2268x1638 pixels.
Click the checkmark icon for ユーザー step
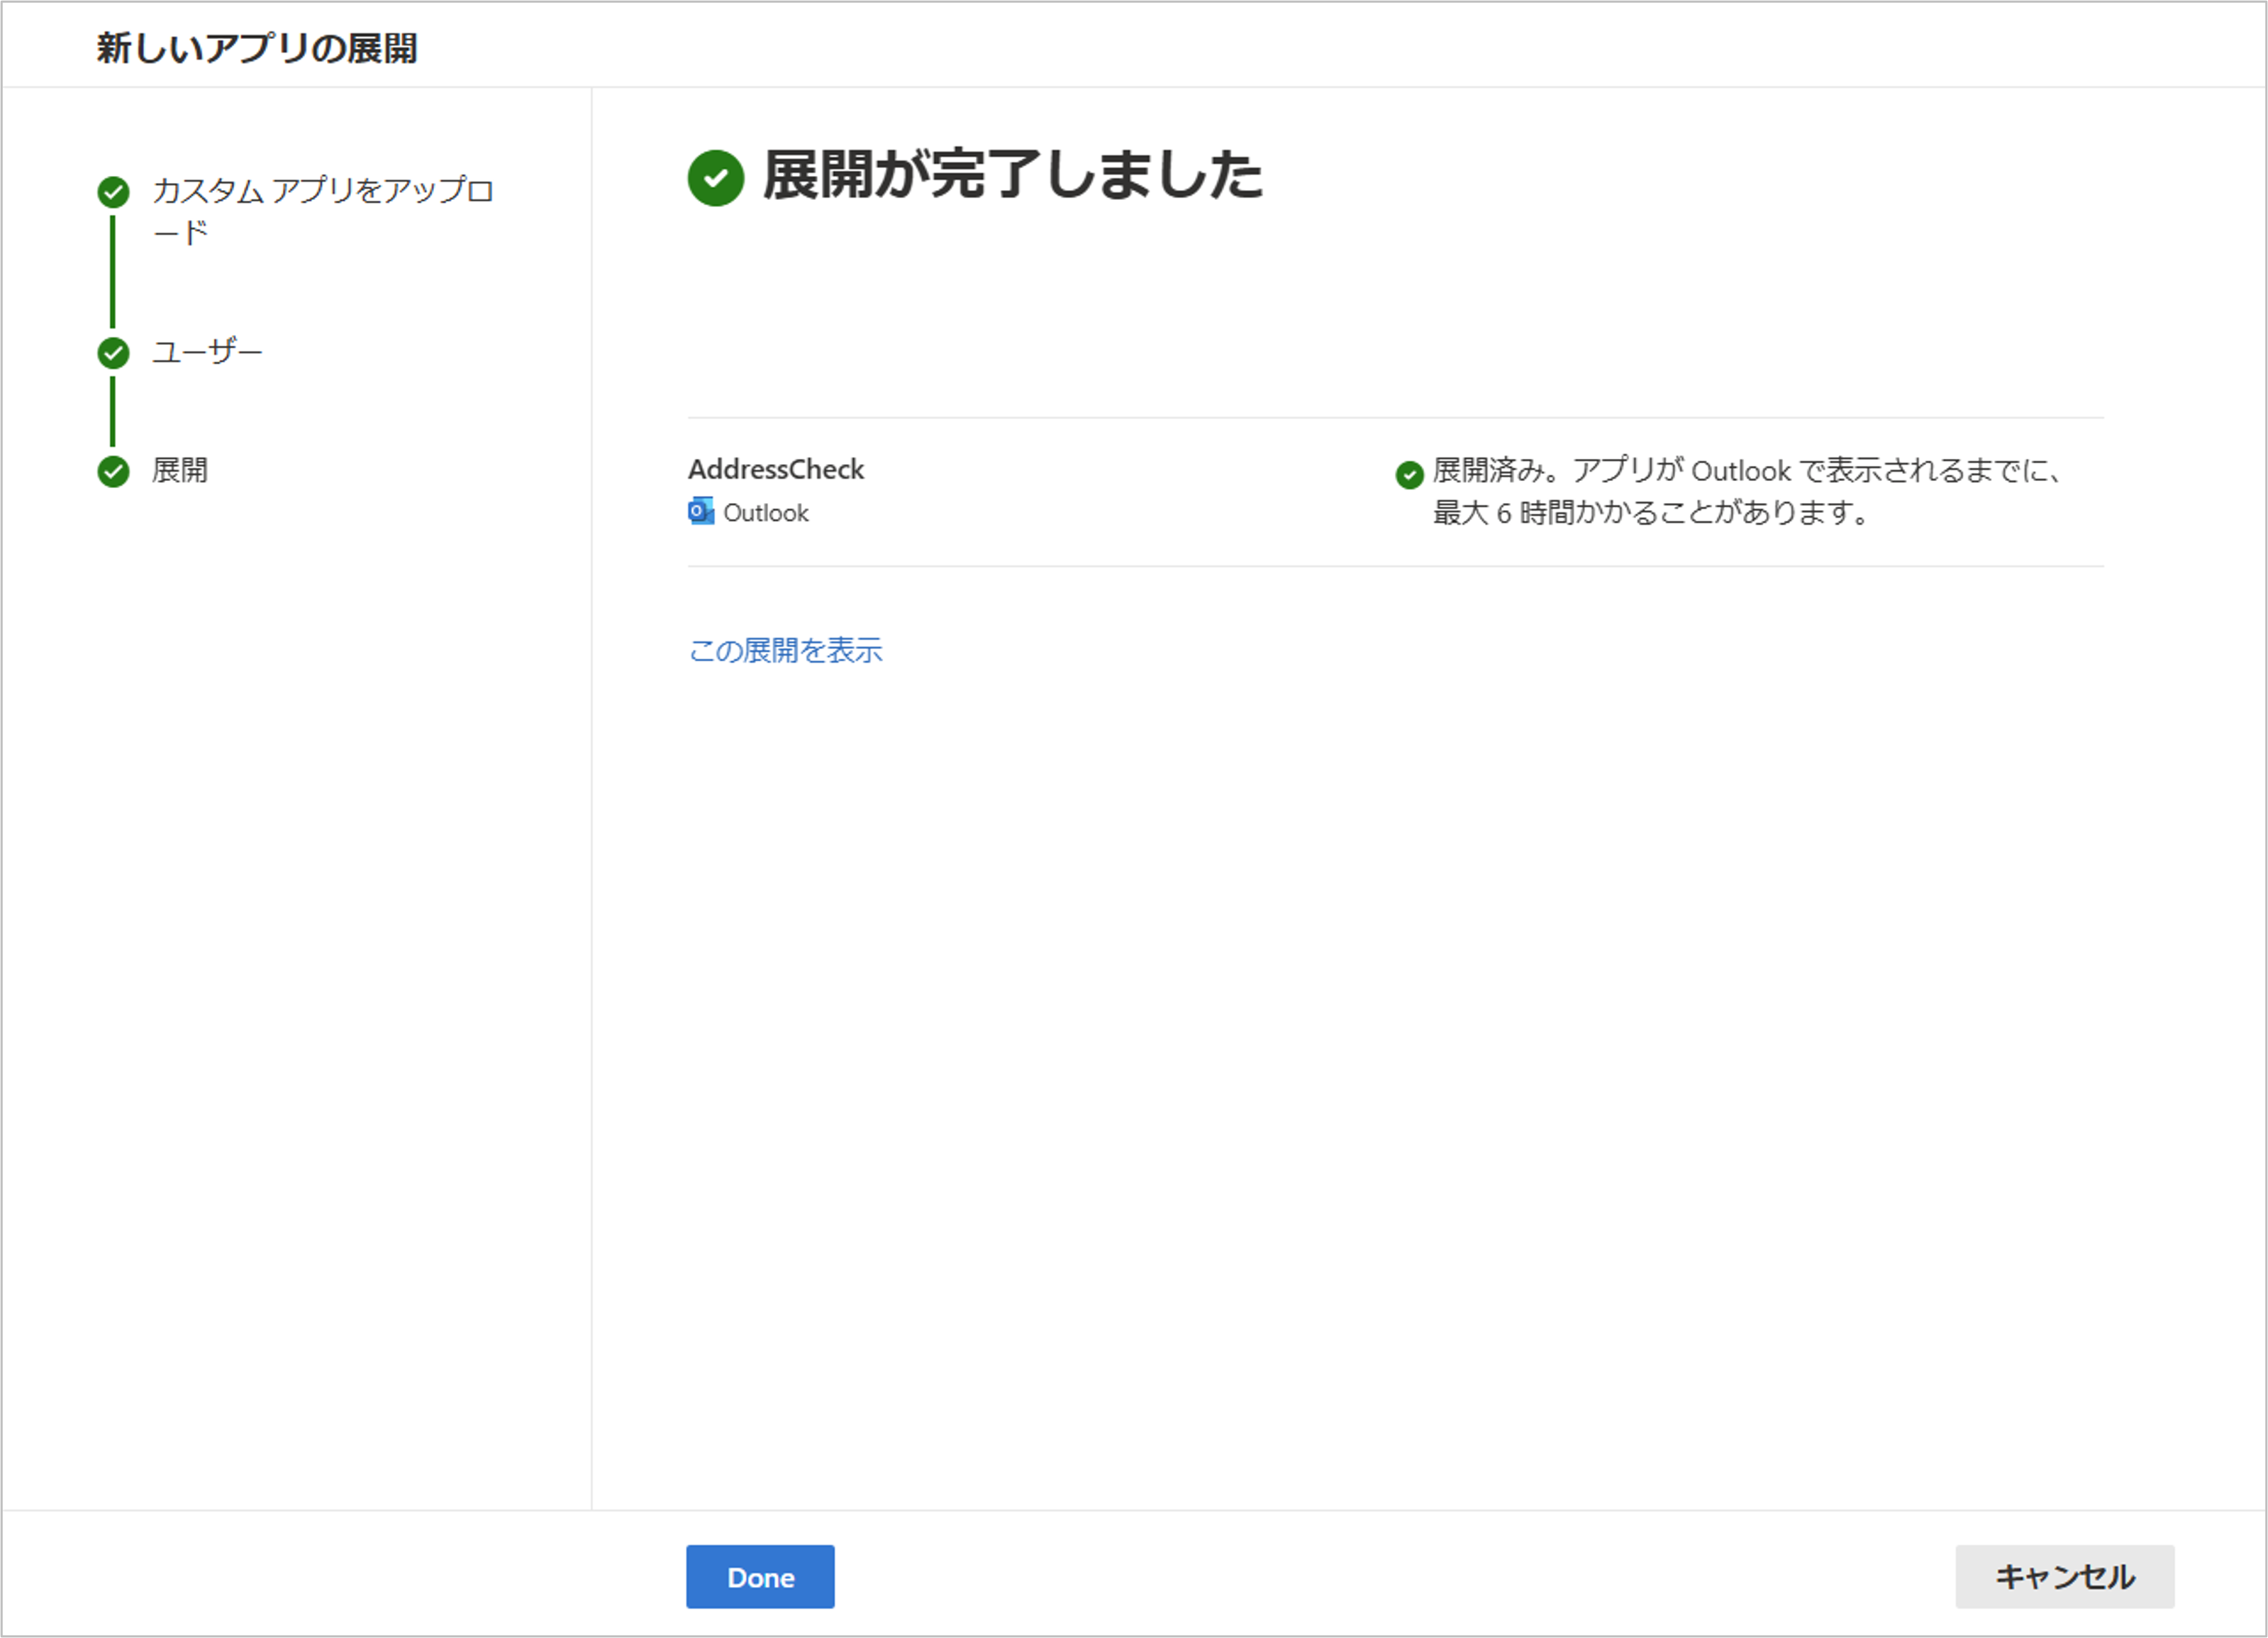[113, 352]
